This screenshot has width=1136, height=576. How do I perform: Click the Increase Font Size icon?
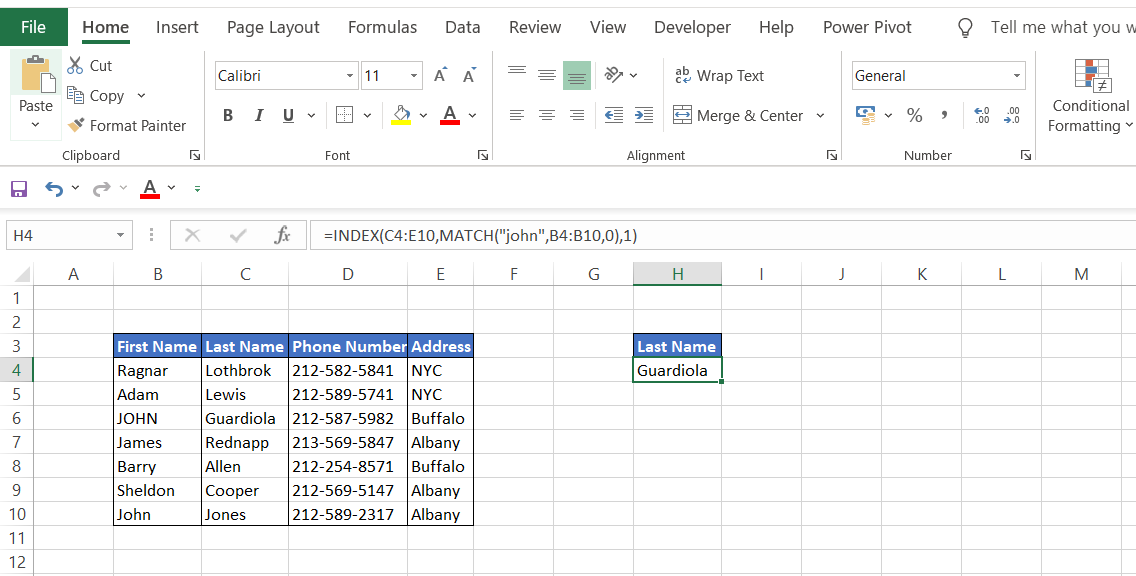tap(440, 76)
